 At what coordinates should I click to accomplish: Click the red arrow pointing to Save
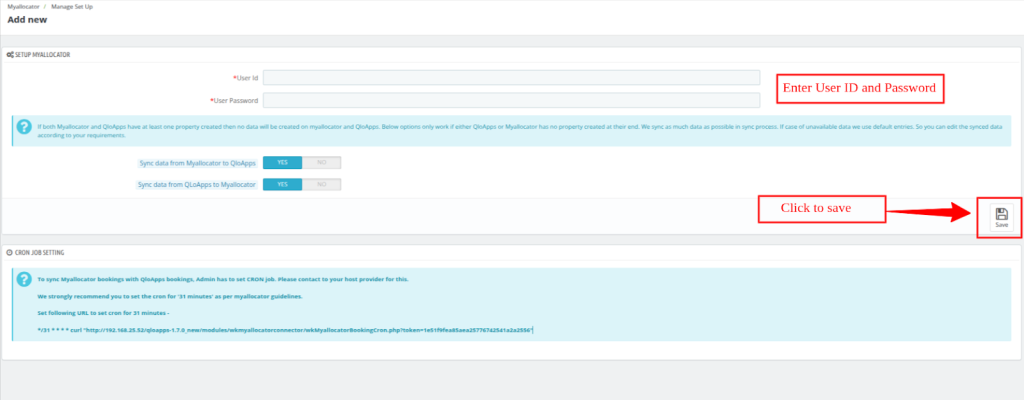point(929,213)
